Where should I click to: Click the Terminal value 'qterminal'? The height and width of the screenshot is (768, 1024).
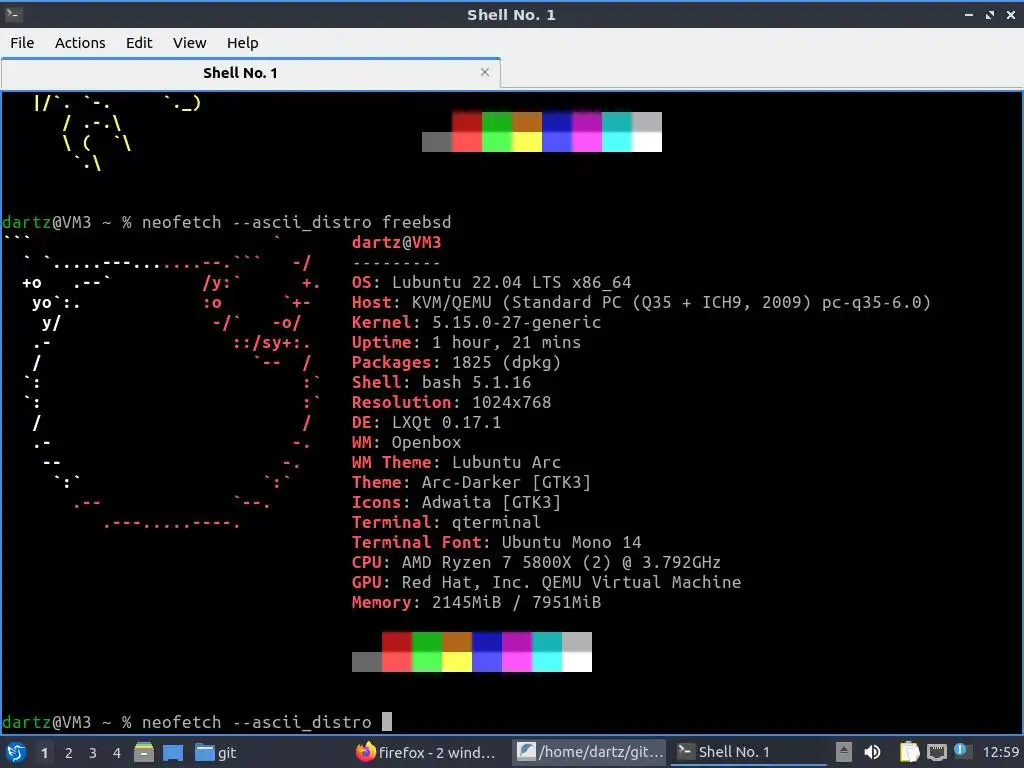(496, 522)
